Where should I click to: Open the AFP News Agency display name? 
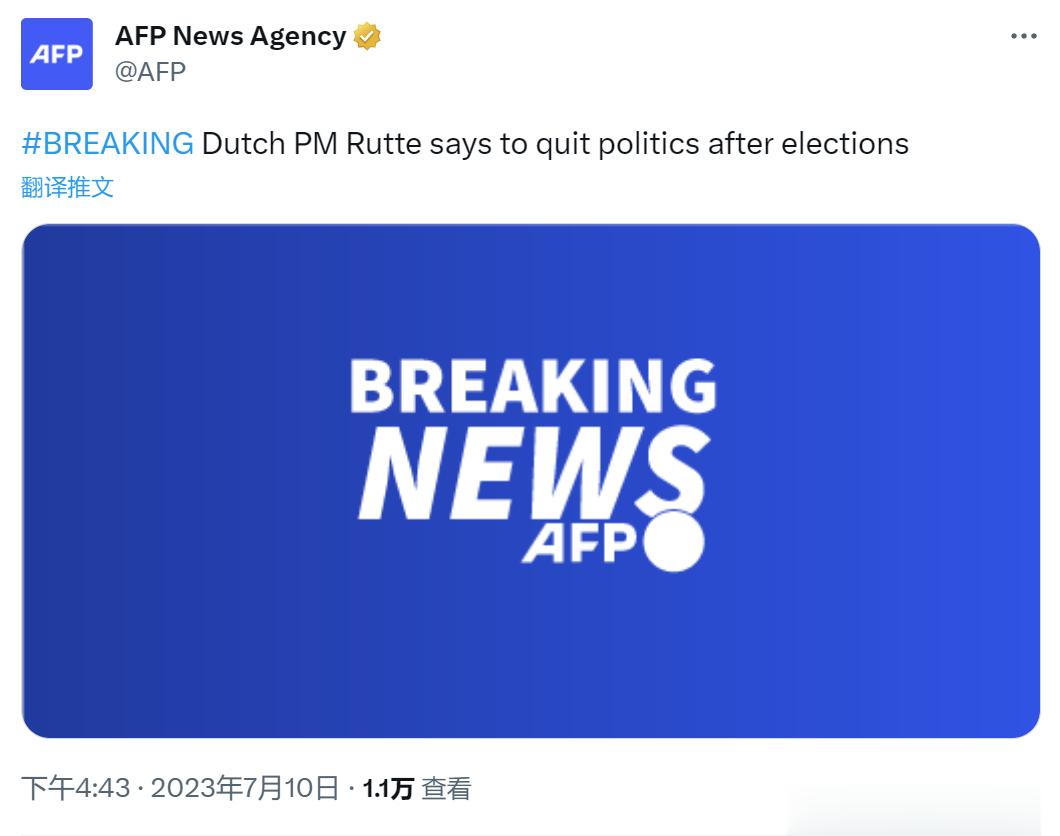click(230, 37)
